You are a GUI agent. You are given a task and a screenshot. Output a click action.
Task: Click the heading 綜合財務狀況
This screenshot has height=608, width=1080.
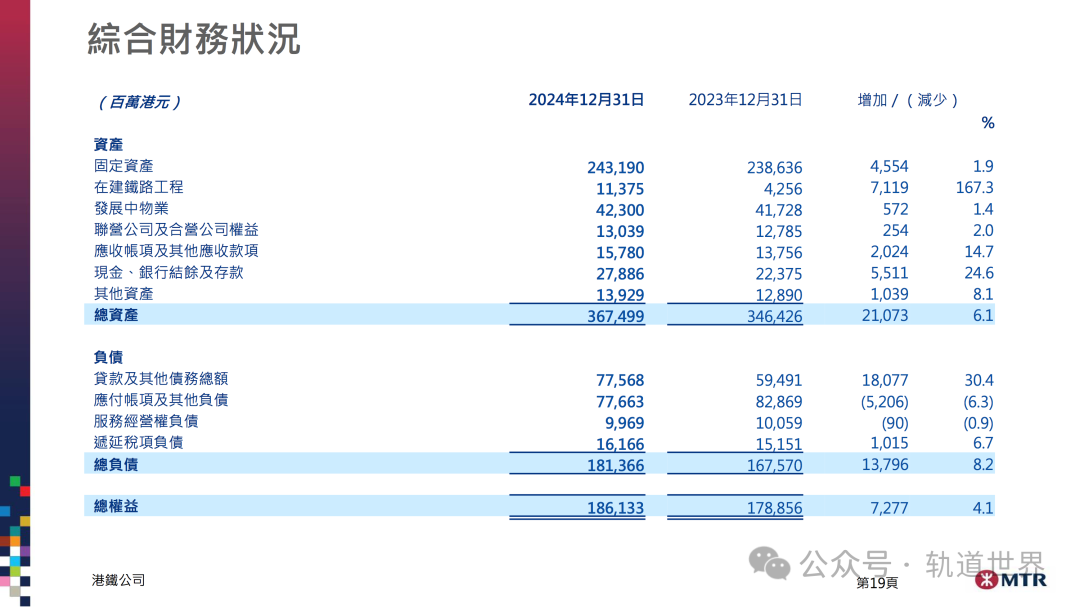[194, 39]
